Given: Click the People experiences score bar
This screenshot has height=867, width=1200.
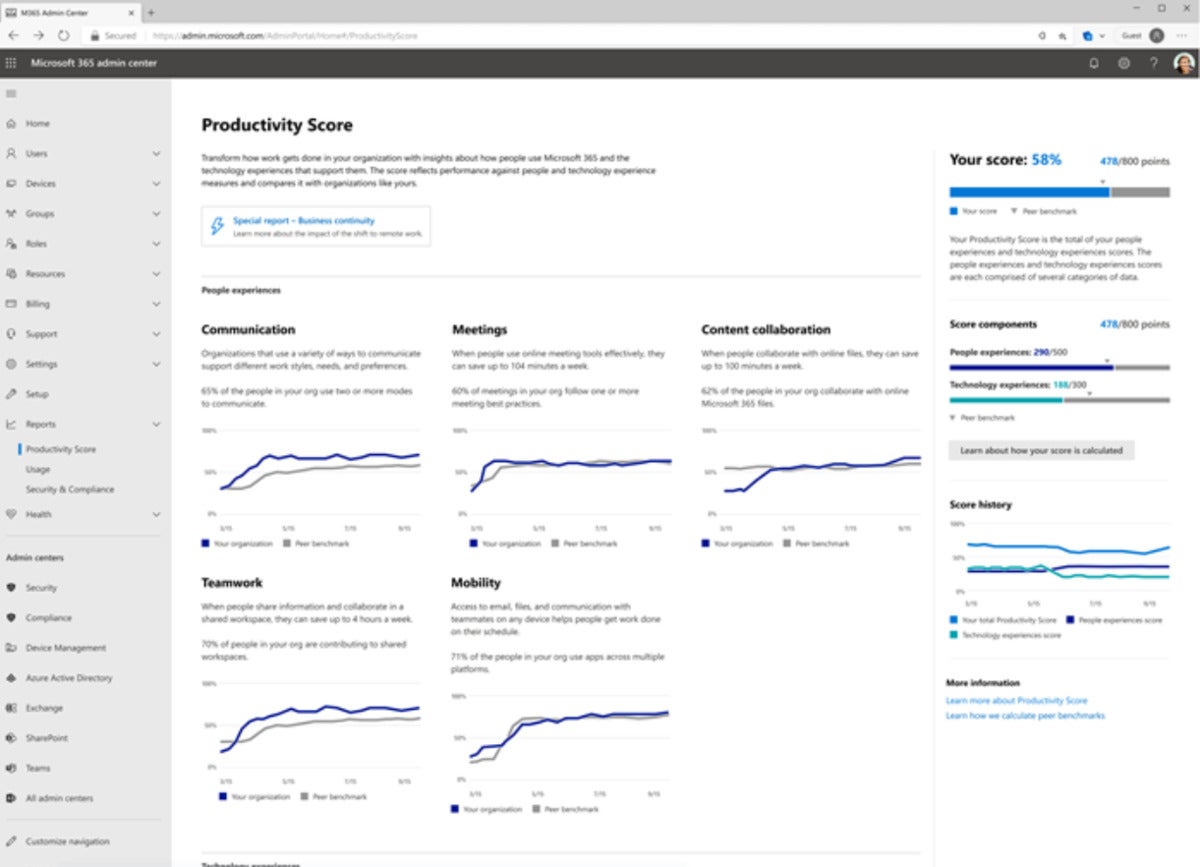Looking at the screenshot, I should [x=1059, y=368].
